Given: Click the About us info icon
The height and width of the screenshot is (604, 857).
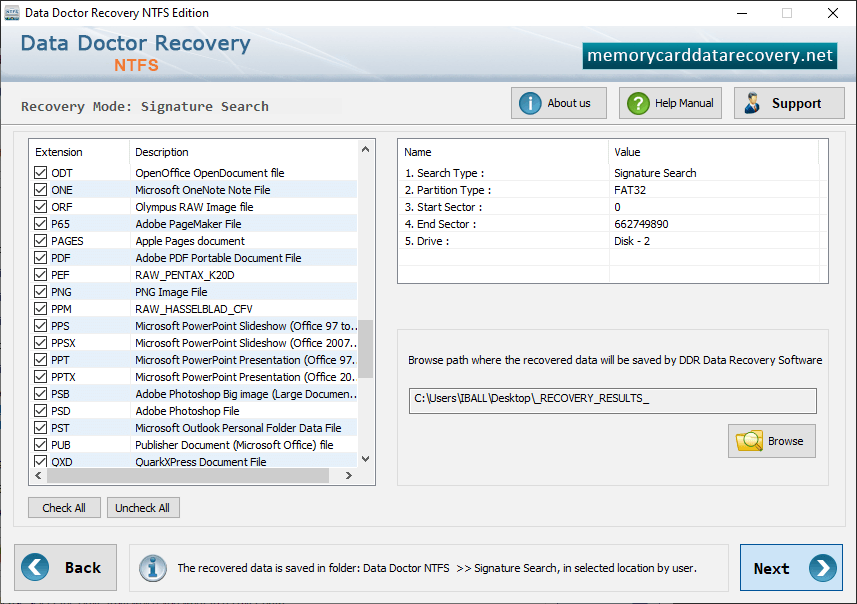Looking at the screenshot, I should tap(530, 103).
